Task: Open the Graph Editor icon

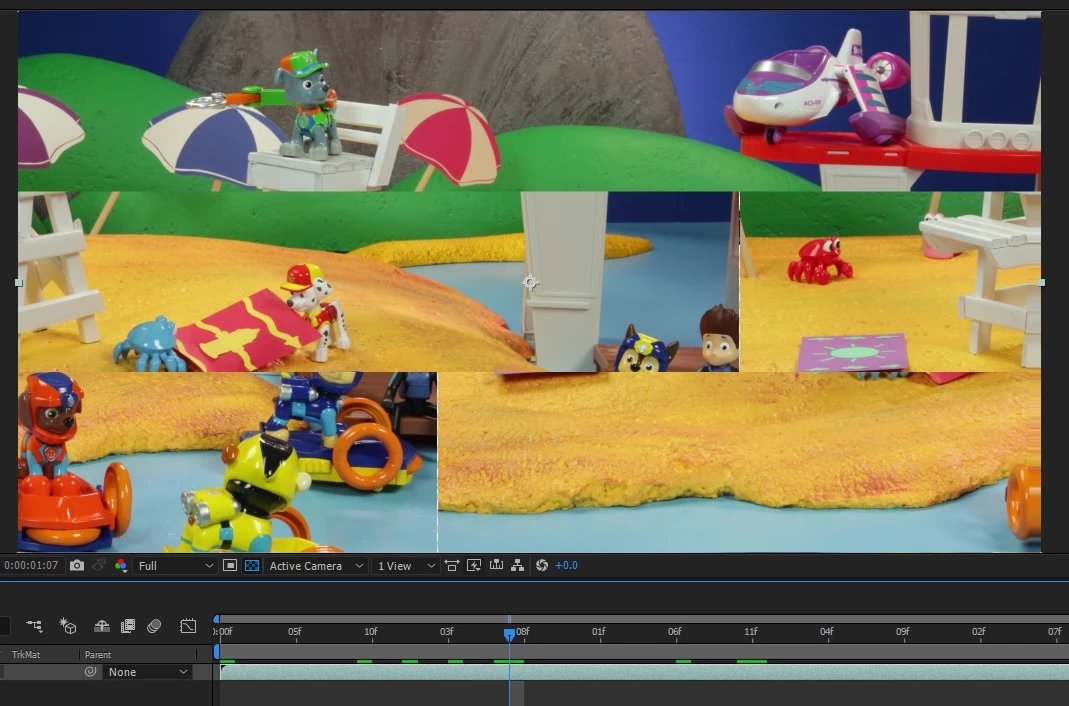Action: pyautogui.click(x=188, y=626)
